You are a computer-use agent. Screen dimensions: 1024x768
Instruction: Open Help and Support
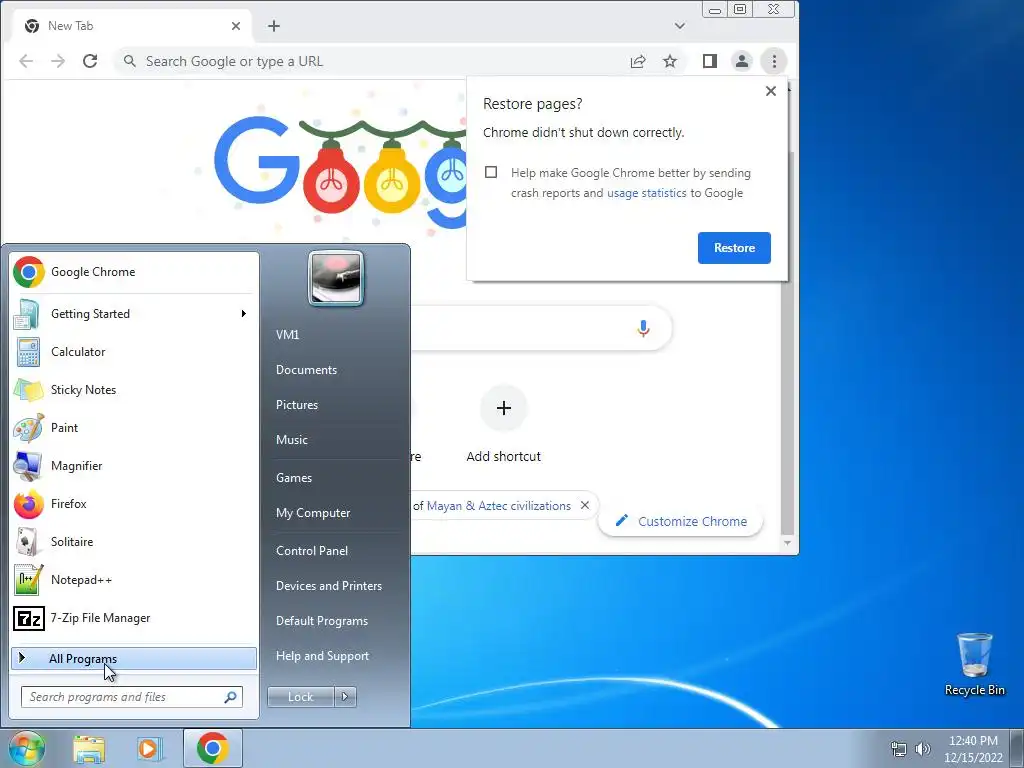[323, 656]
